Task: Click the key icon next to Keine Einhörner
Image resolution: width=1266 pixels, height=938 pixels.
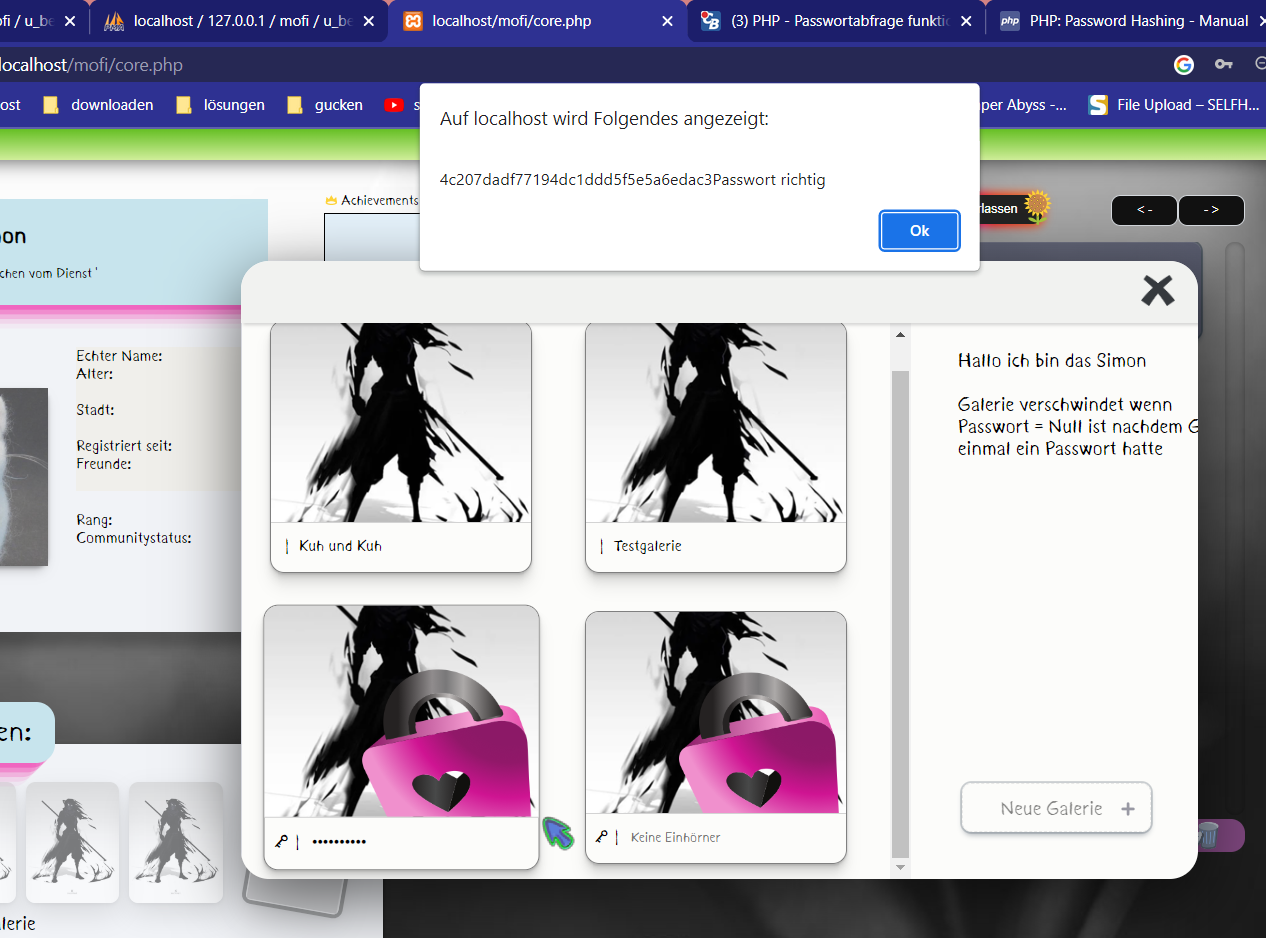Action: [601, 837]
